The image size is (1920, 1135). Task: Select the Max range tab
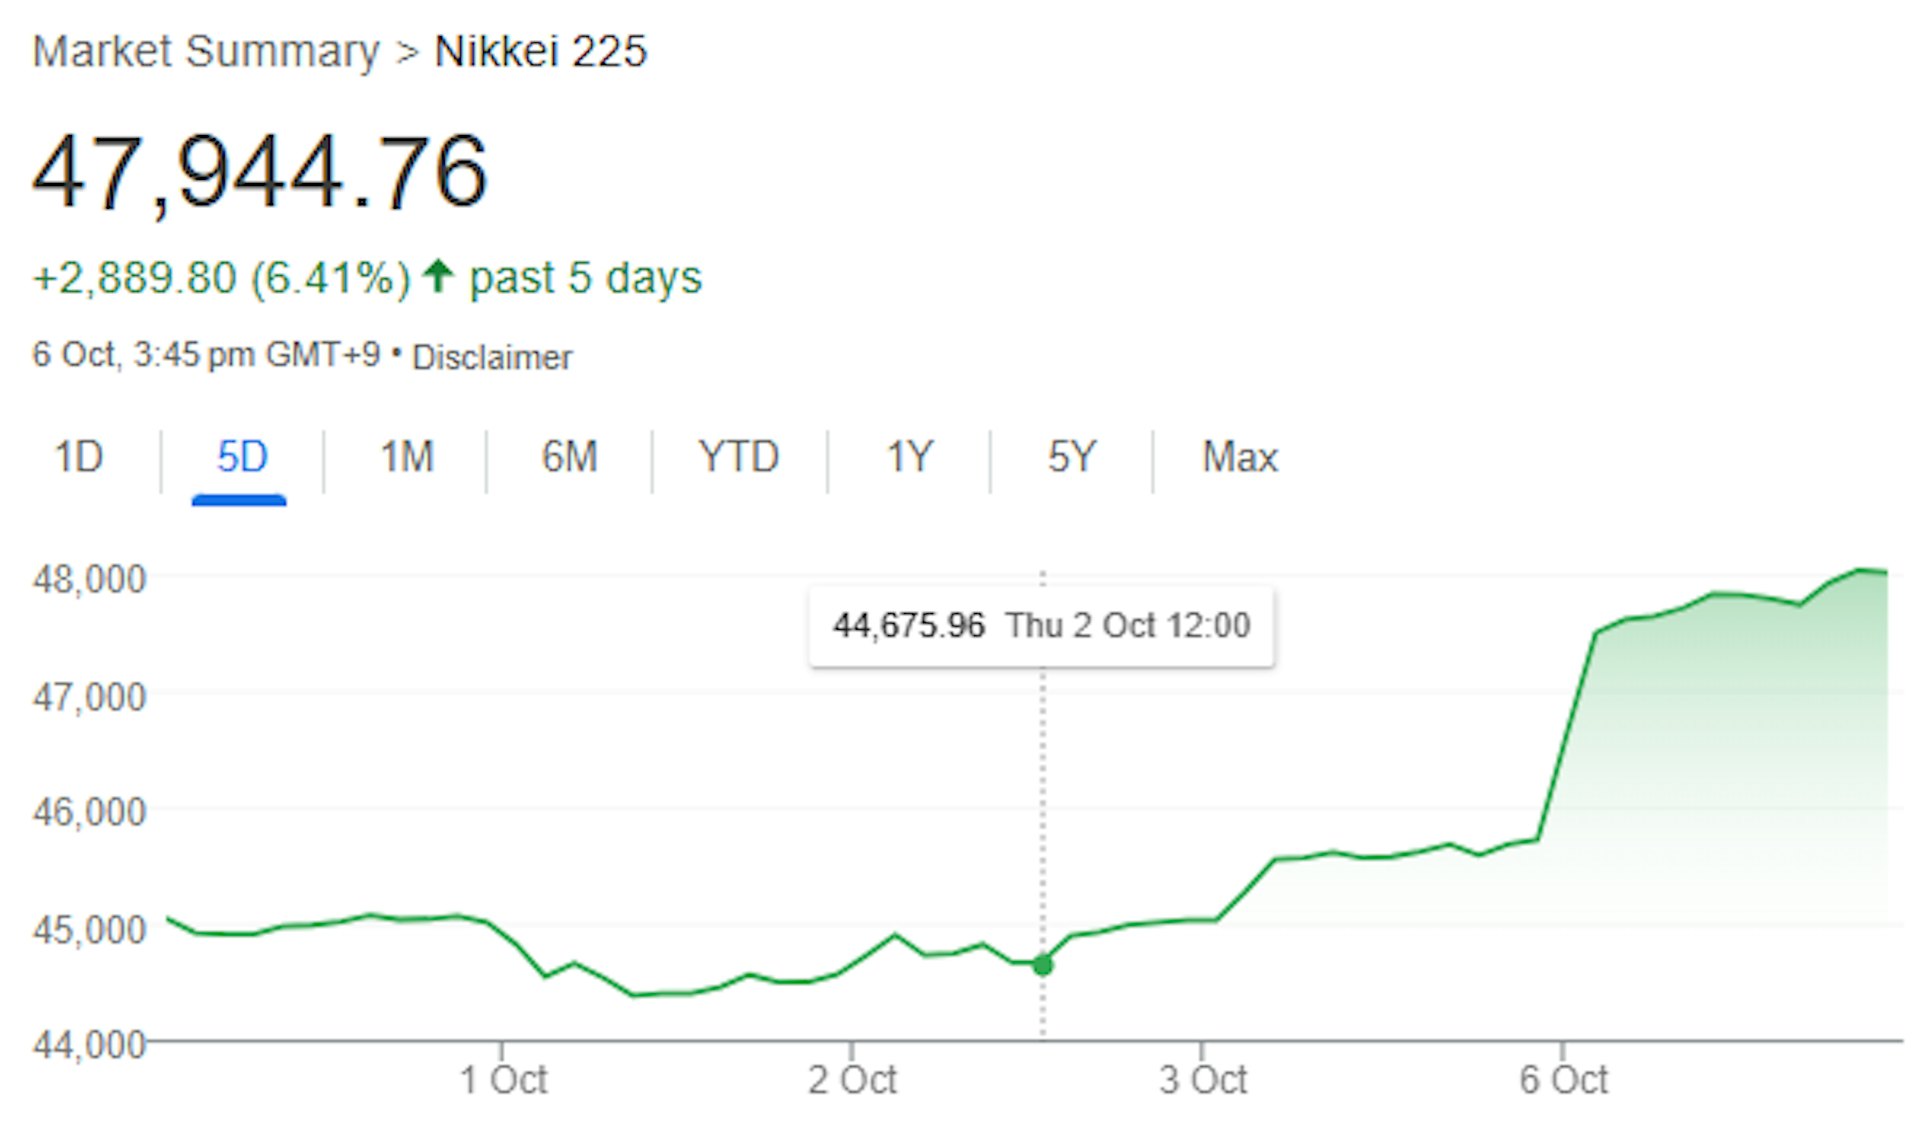coord(1239,458)
